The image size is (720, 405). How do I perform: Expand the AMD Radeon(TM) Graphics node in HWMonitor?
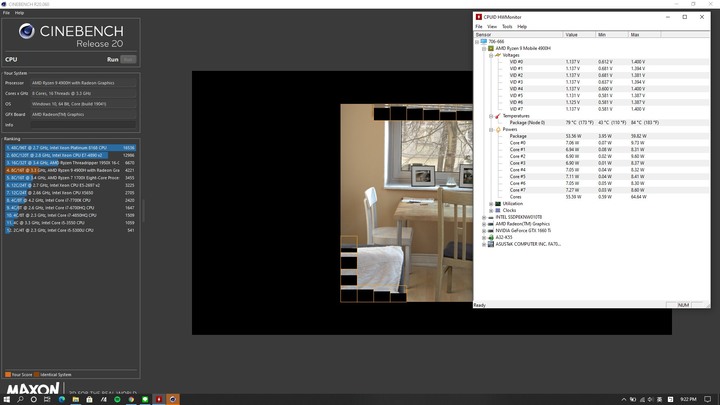click(484, 224)
